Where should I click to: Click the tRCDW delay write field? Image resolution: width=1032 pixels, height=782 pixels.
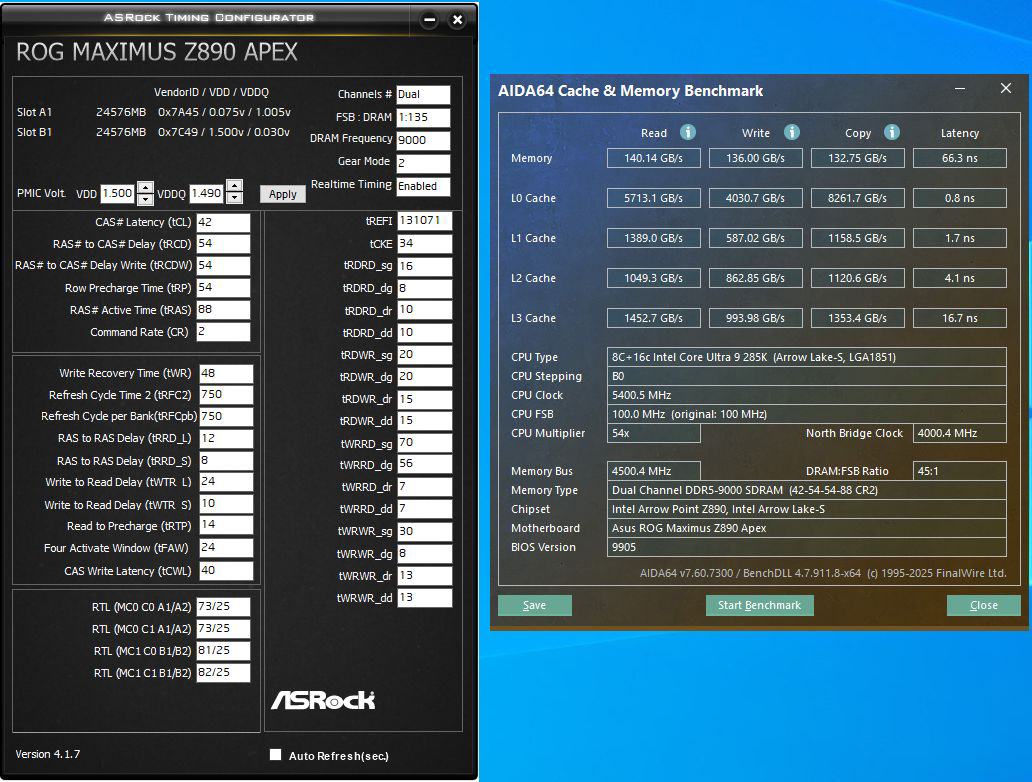pyautogui.click(x=223, y=265)
